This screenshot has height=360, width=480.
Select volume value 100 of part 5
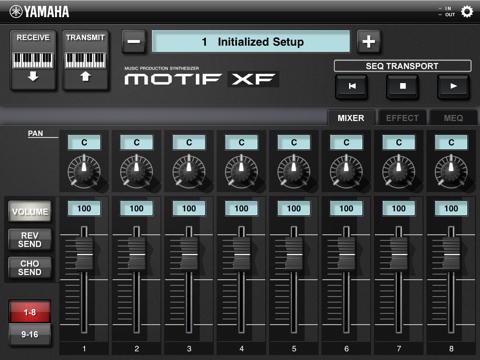click(x=294, y=208)
